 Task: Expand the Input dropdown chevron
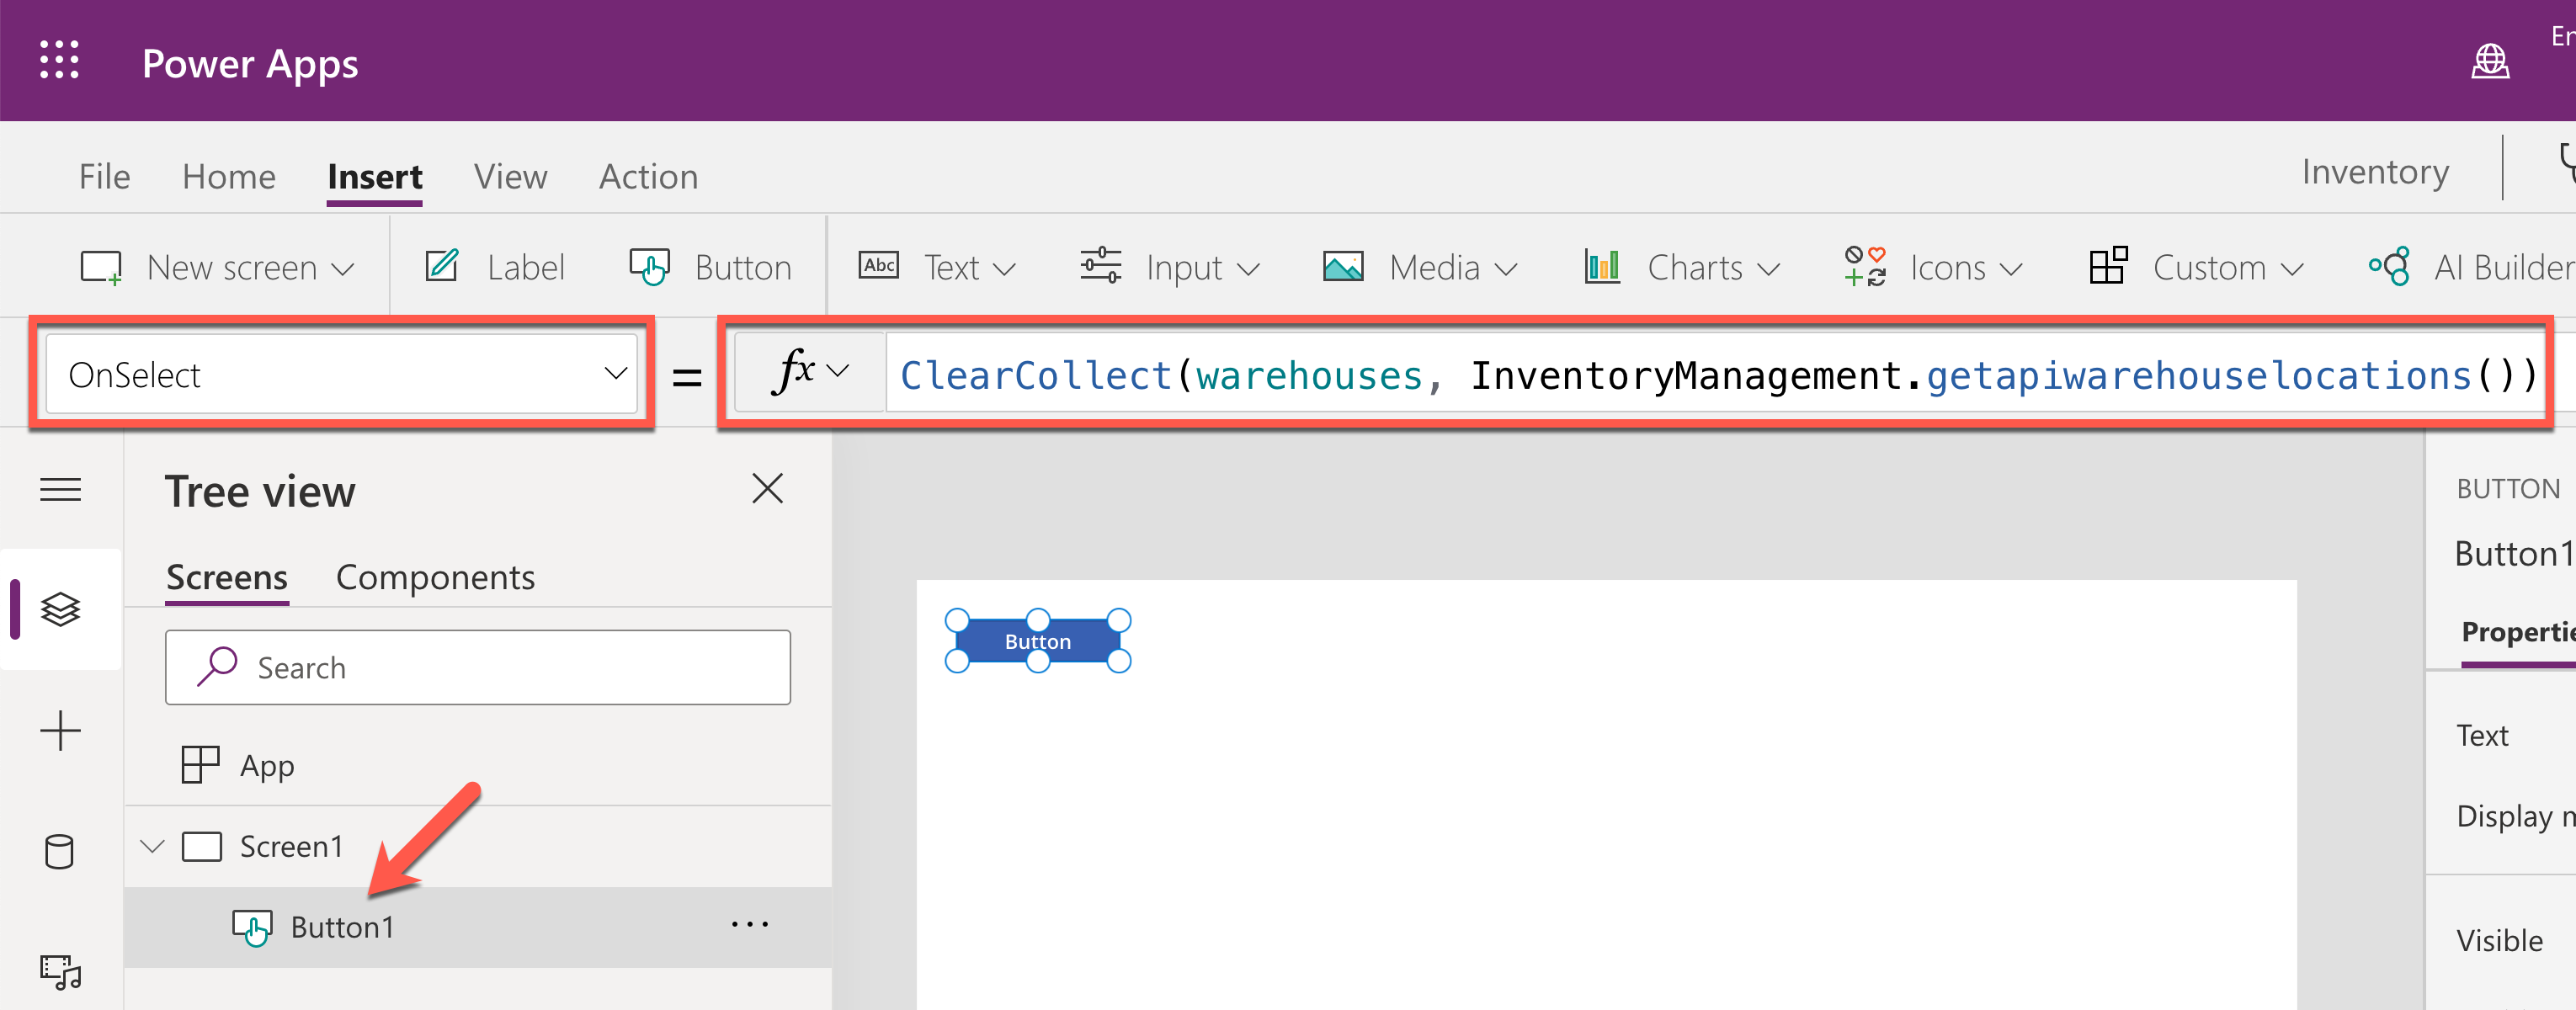(x=1248, y=269)
